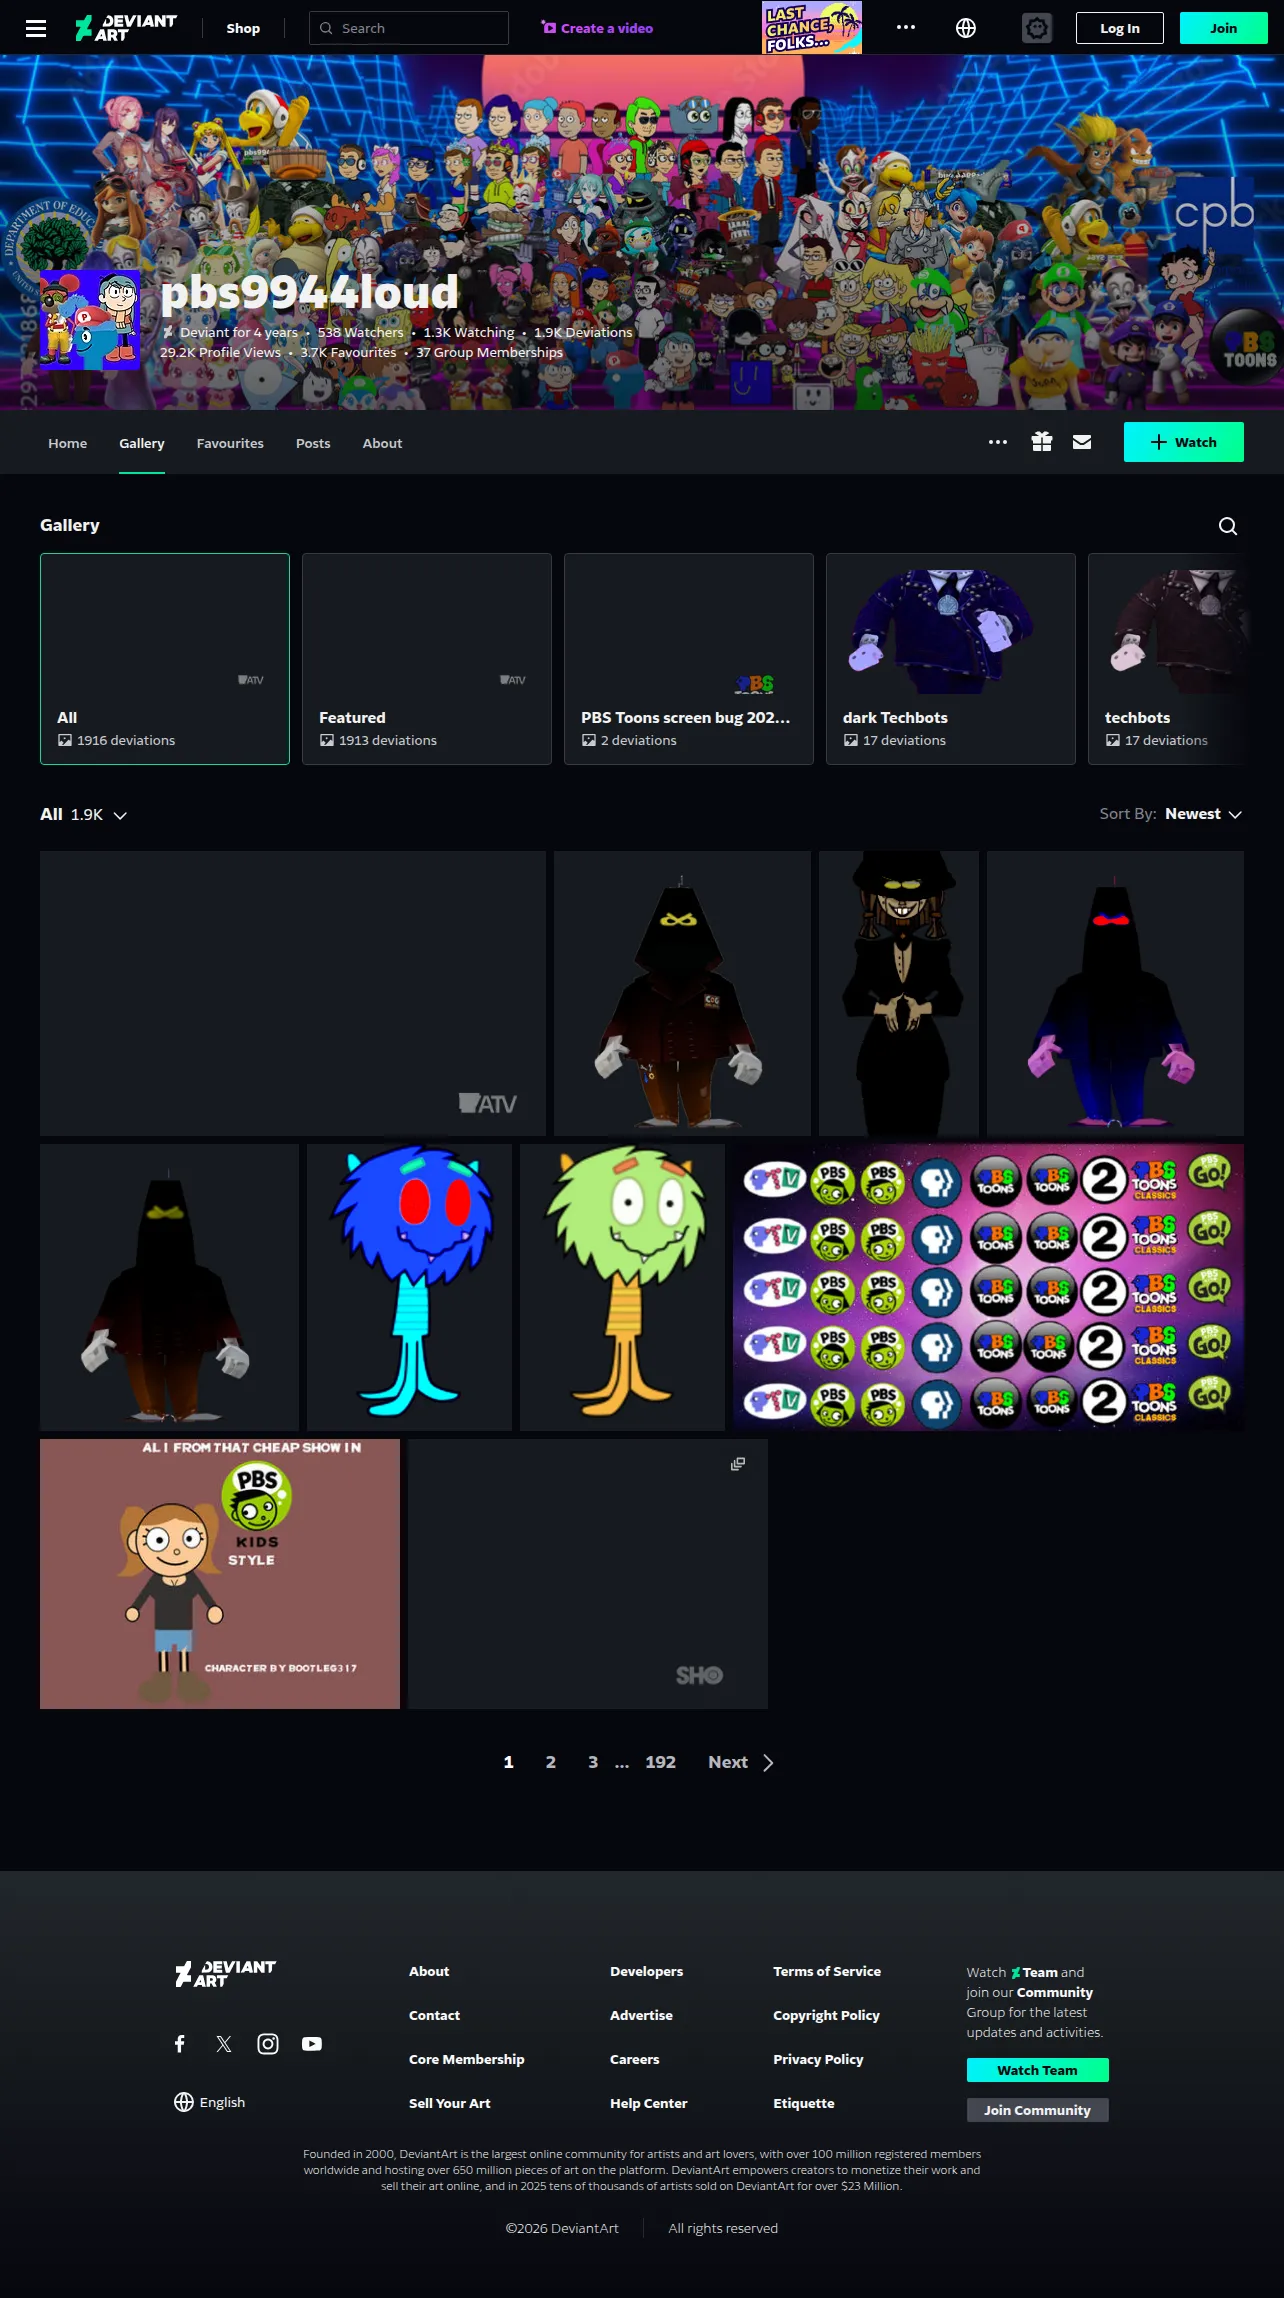Open the PBS Kids Style character deviation

[220, 1574]
